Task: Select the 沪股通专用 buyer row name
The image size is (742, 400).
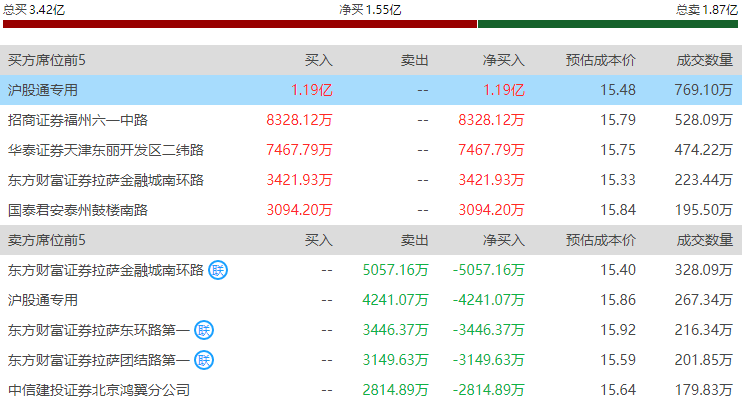Action: [43, 90]
